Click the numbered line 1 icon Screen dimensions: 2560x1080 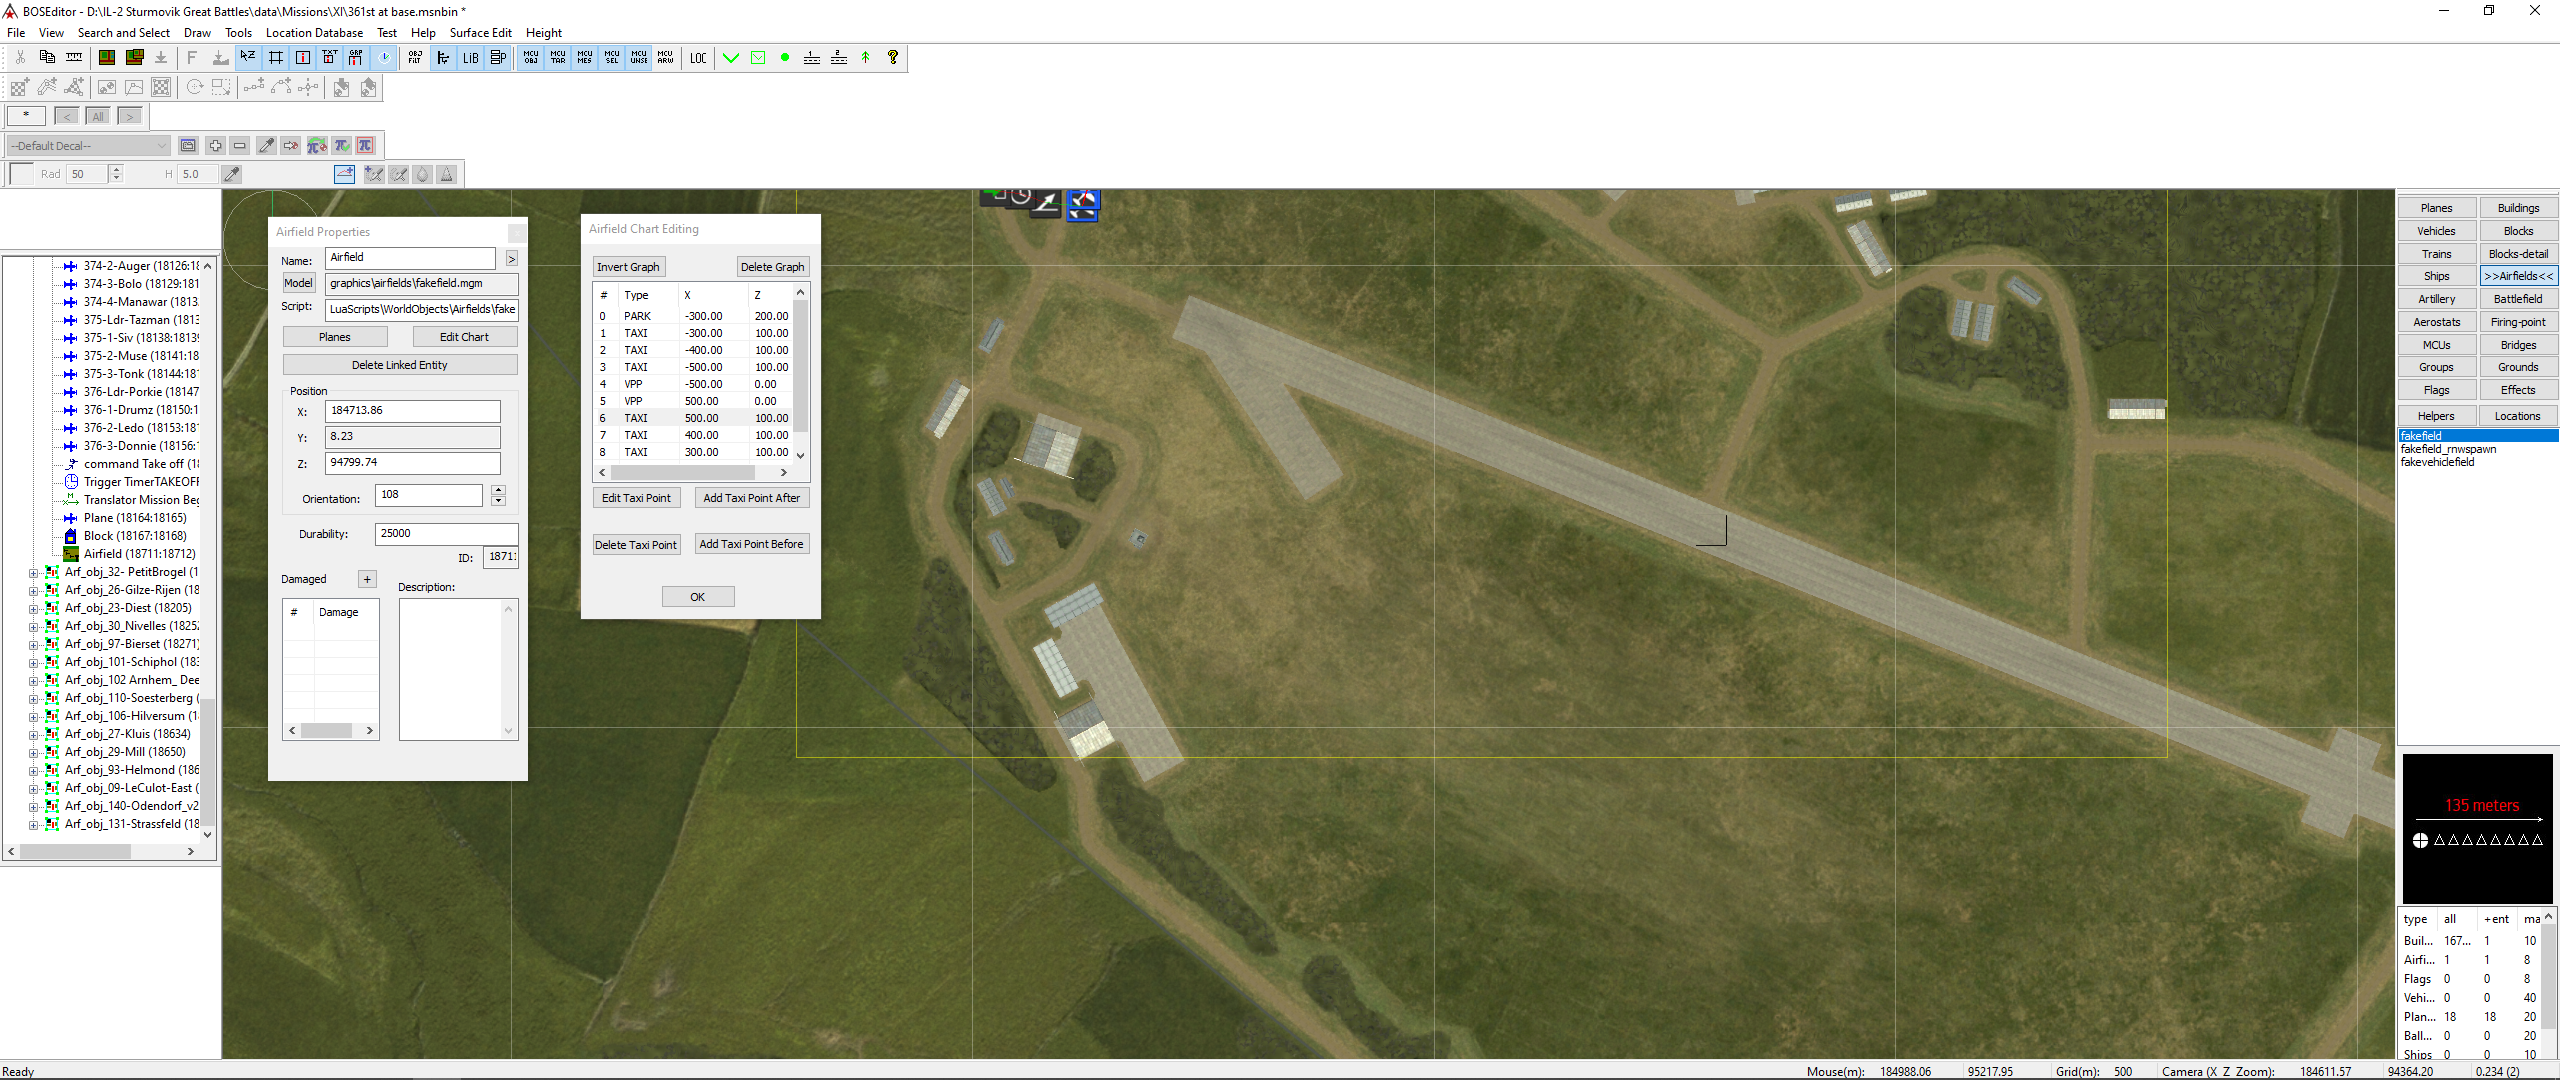coord(812,58)
